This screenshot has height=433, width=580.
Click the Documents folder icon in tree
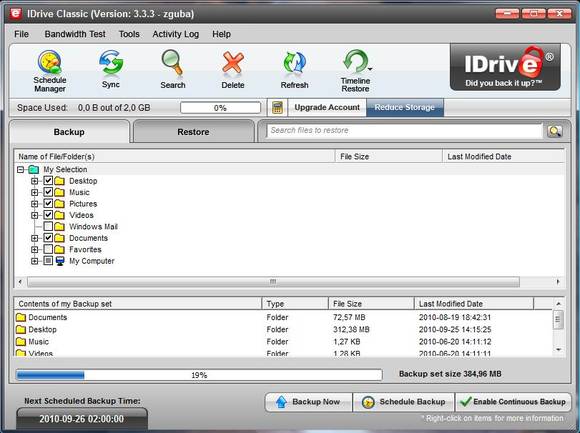59,238
